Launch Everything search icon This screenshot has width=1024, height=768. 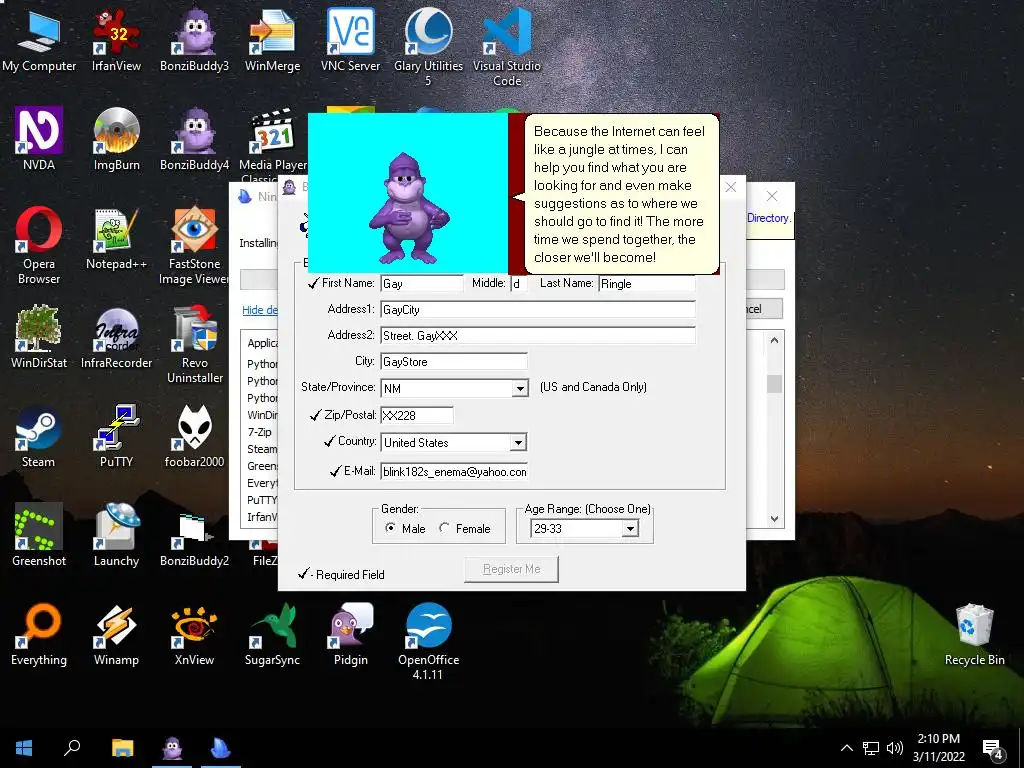coord(39,633)
